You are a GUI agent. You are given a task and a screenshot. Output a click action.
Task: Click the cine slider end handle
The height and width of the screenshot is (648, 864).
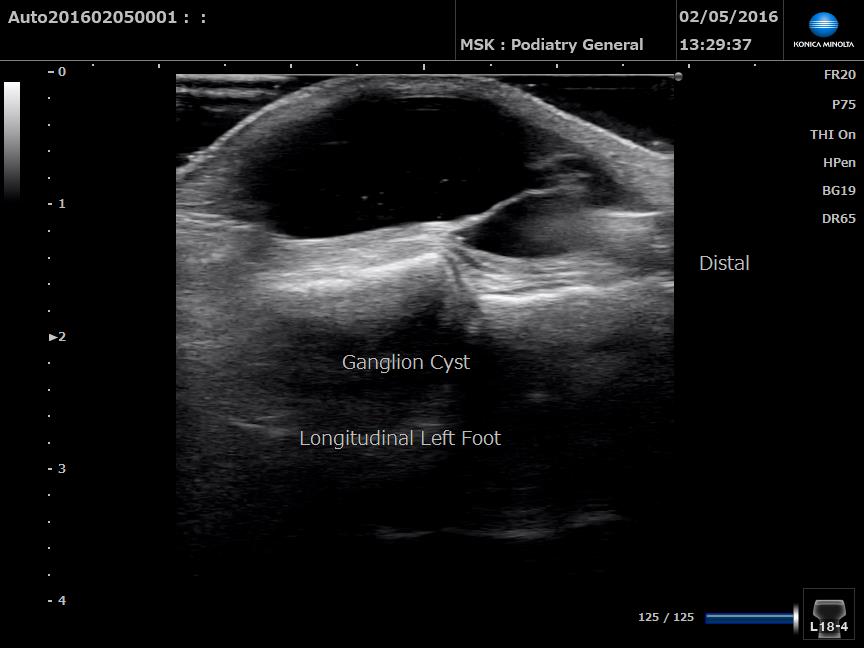796,618
